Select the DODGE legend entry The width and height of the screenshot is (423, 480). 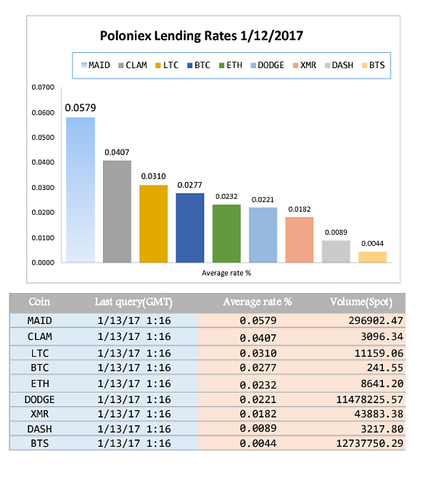[267, 65]
